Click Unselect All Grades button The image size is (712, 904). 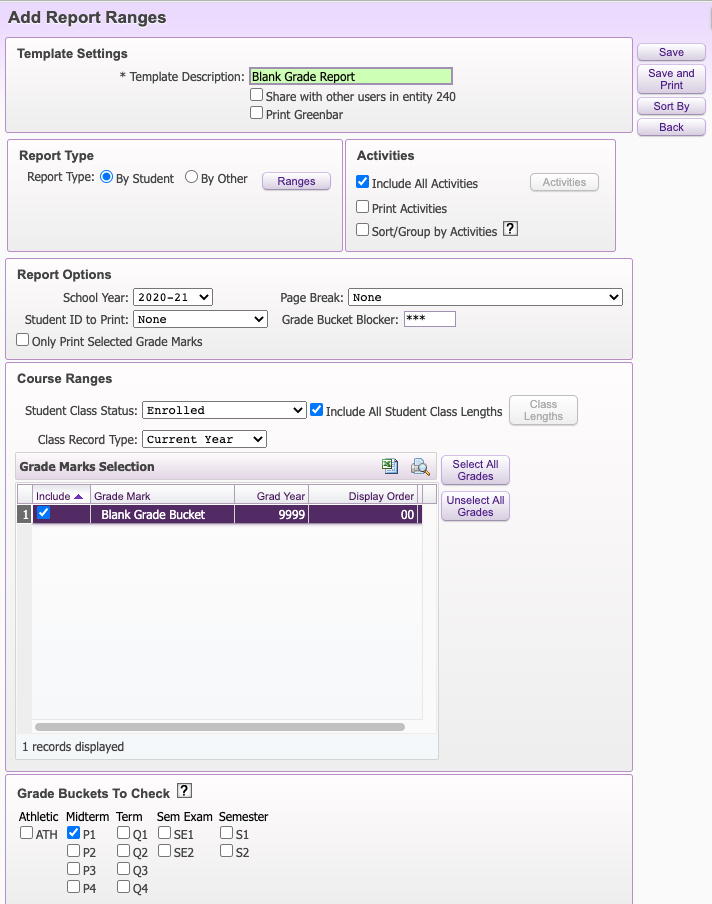click(475, 506)
